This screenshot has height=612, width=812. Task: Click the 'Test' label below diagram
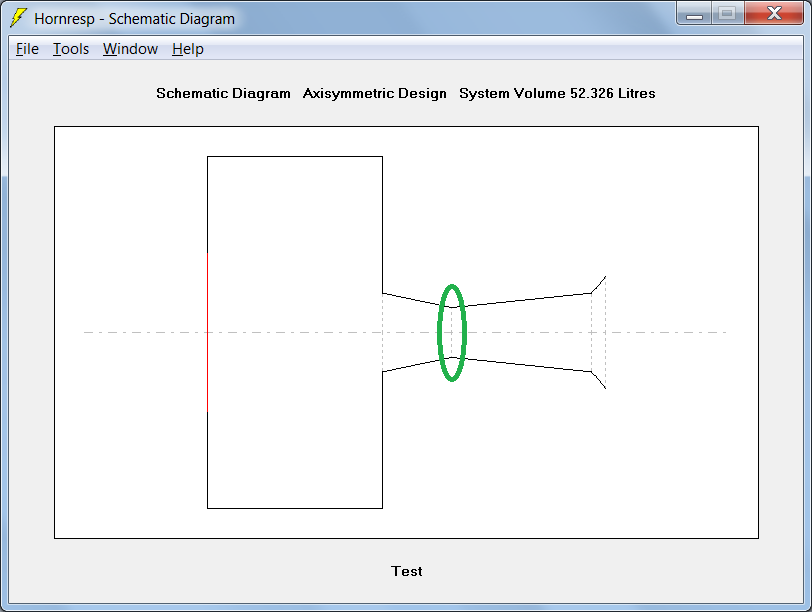point(407,571)
